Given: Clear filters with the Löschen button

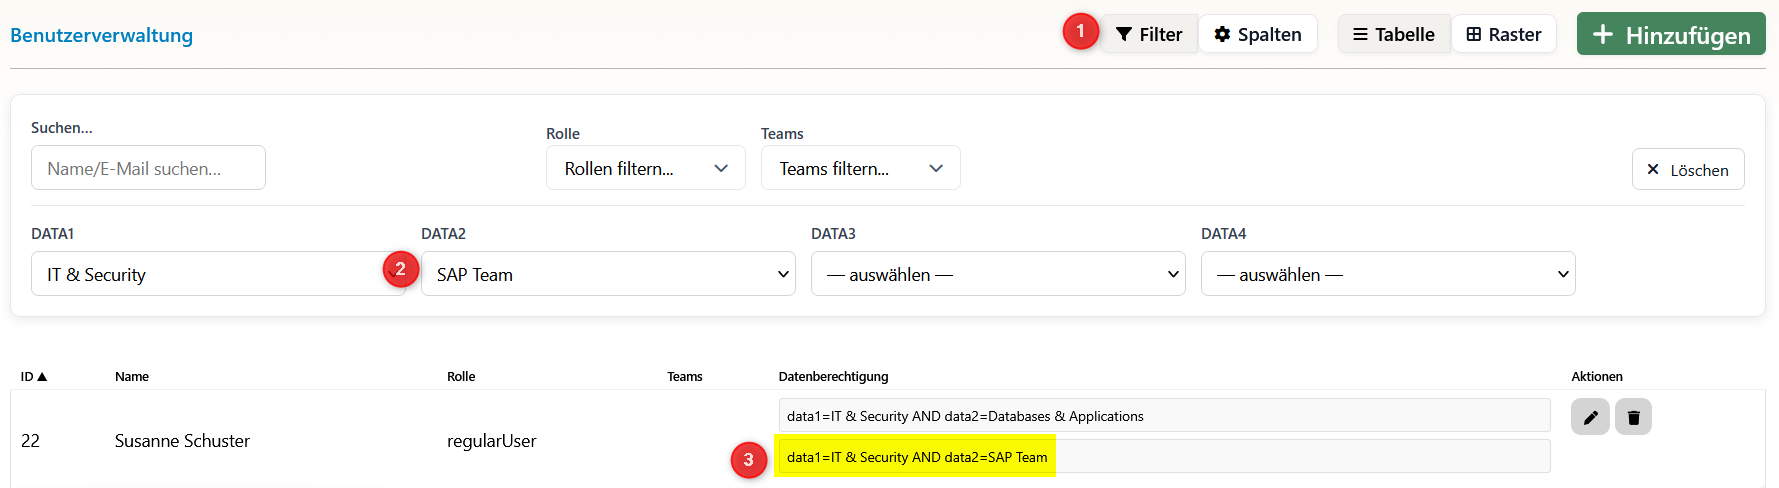Looking at the screenshot, I should (x=1687, y=170).
